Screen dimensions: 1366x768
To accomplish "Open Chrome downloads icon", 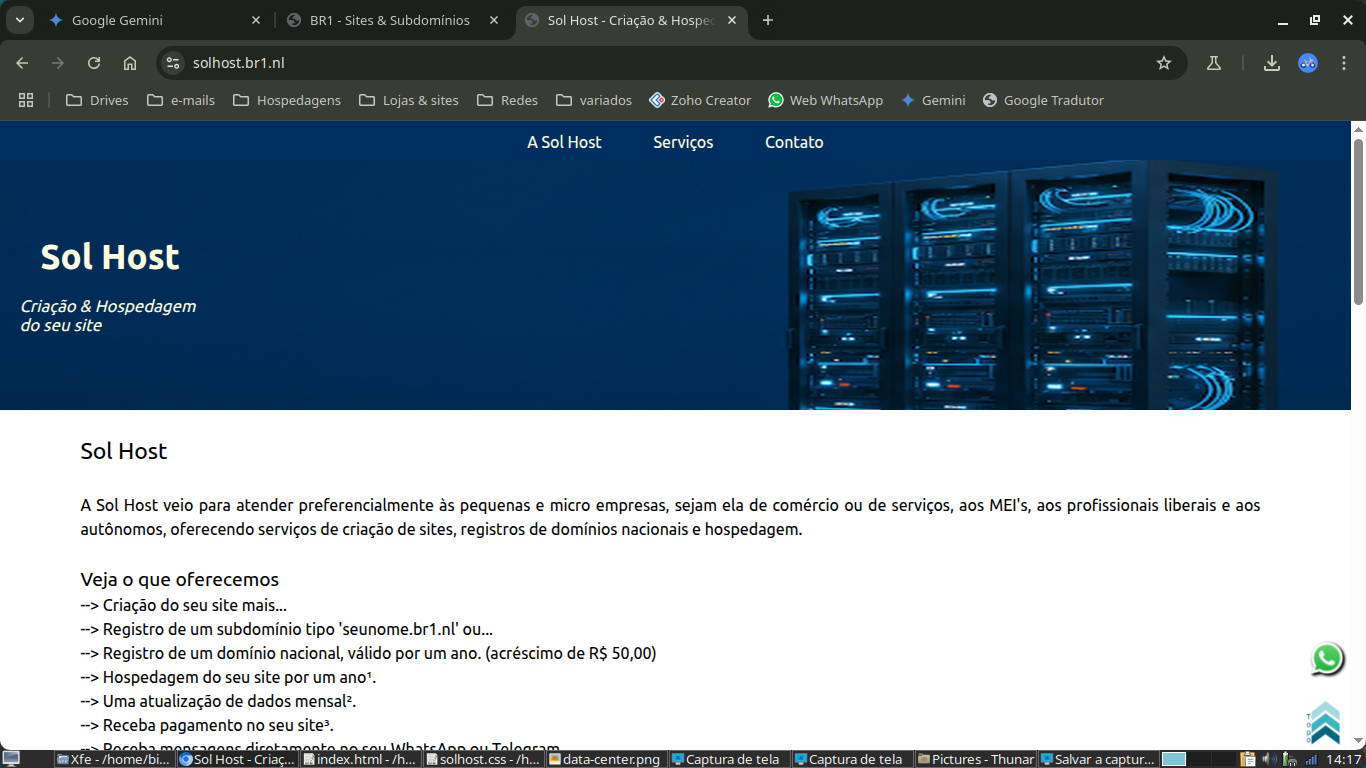I will point(1272,63).
